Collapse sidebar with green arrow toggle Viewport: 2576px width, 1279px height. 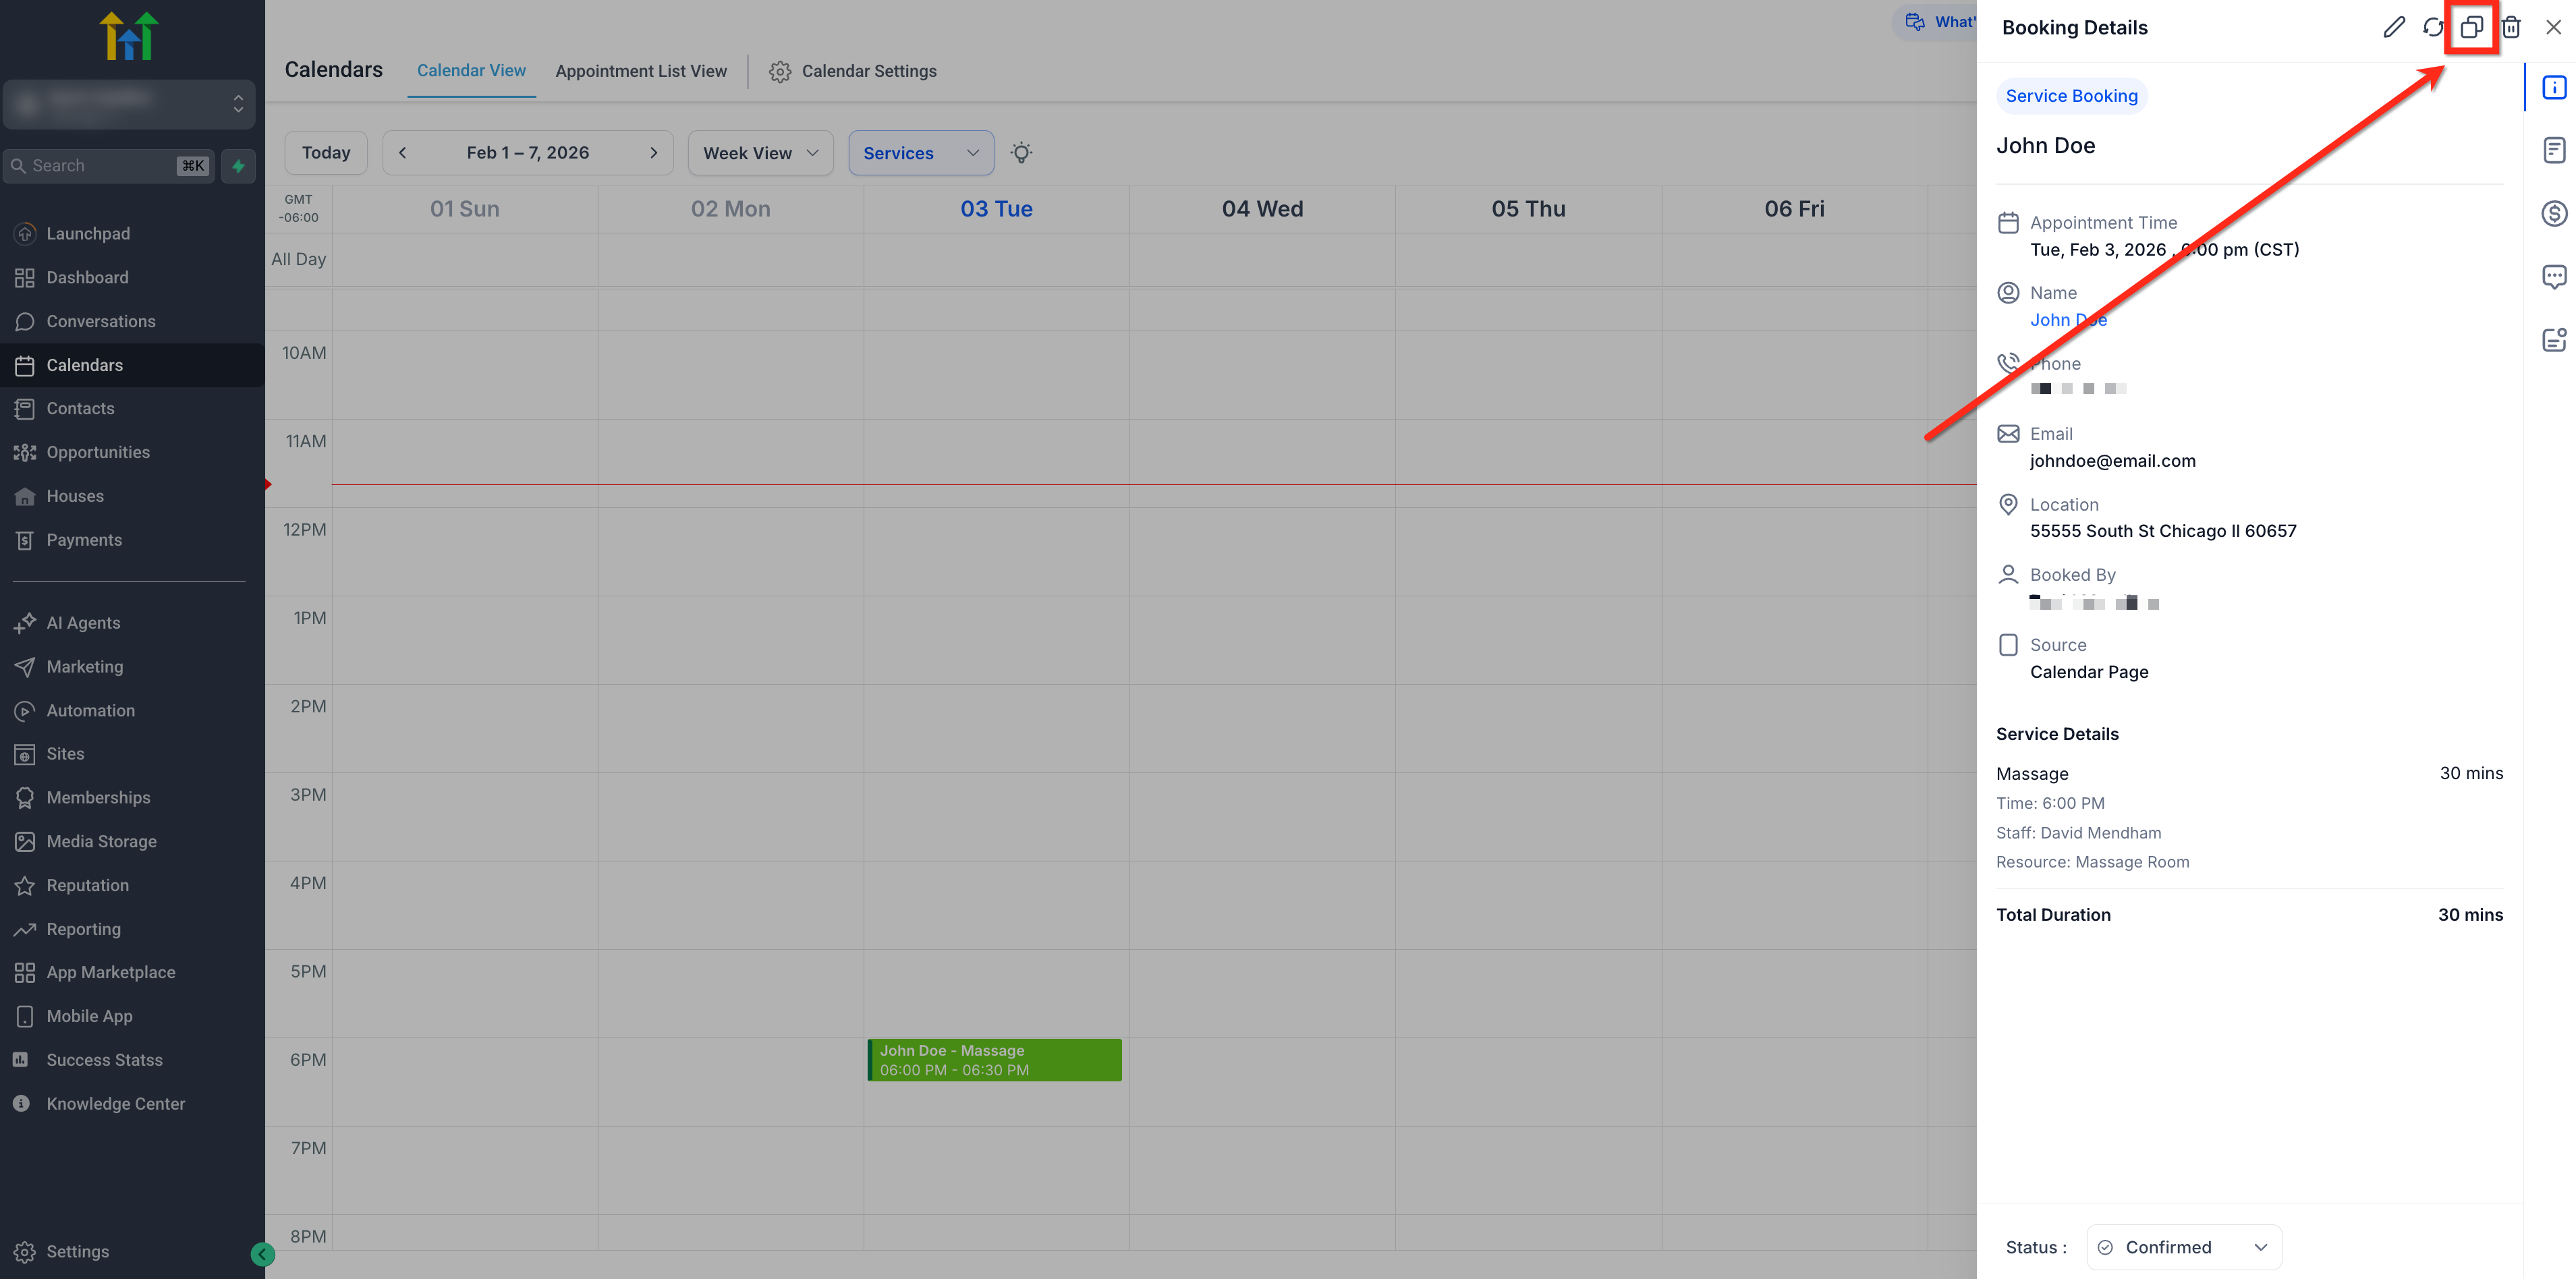[x=262, y=1254]
